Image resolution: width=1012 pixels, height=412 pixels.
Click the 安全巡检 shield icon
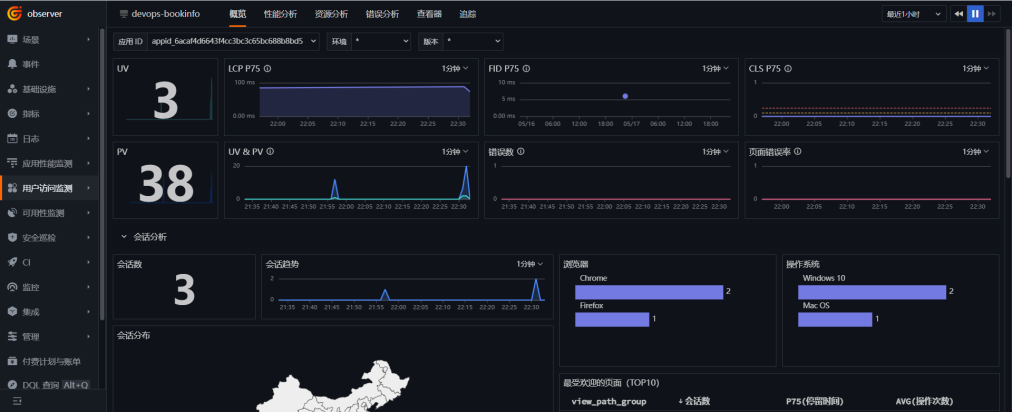pos(12,238)
